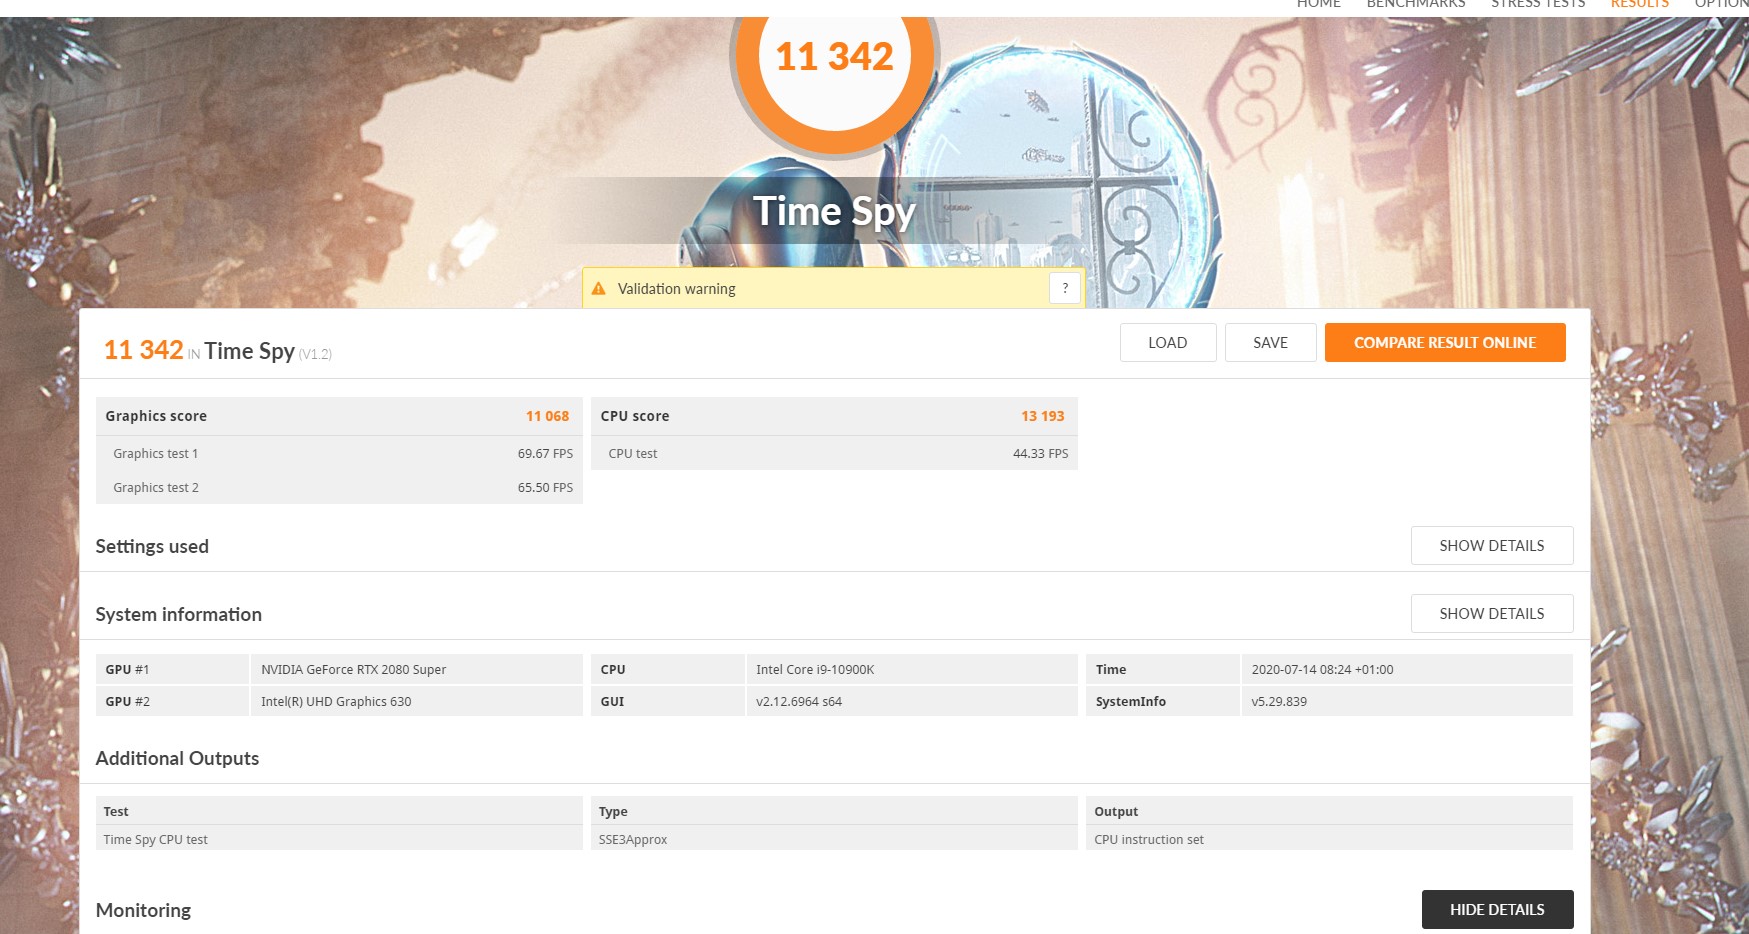1749x934 pixels.
Task: Open the validation warning help question mark
Action: point(1065,288)
